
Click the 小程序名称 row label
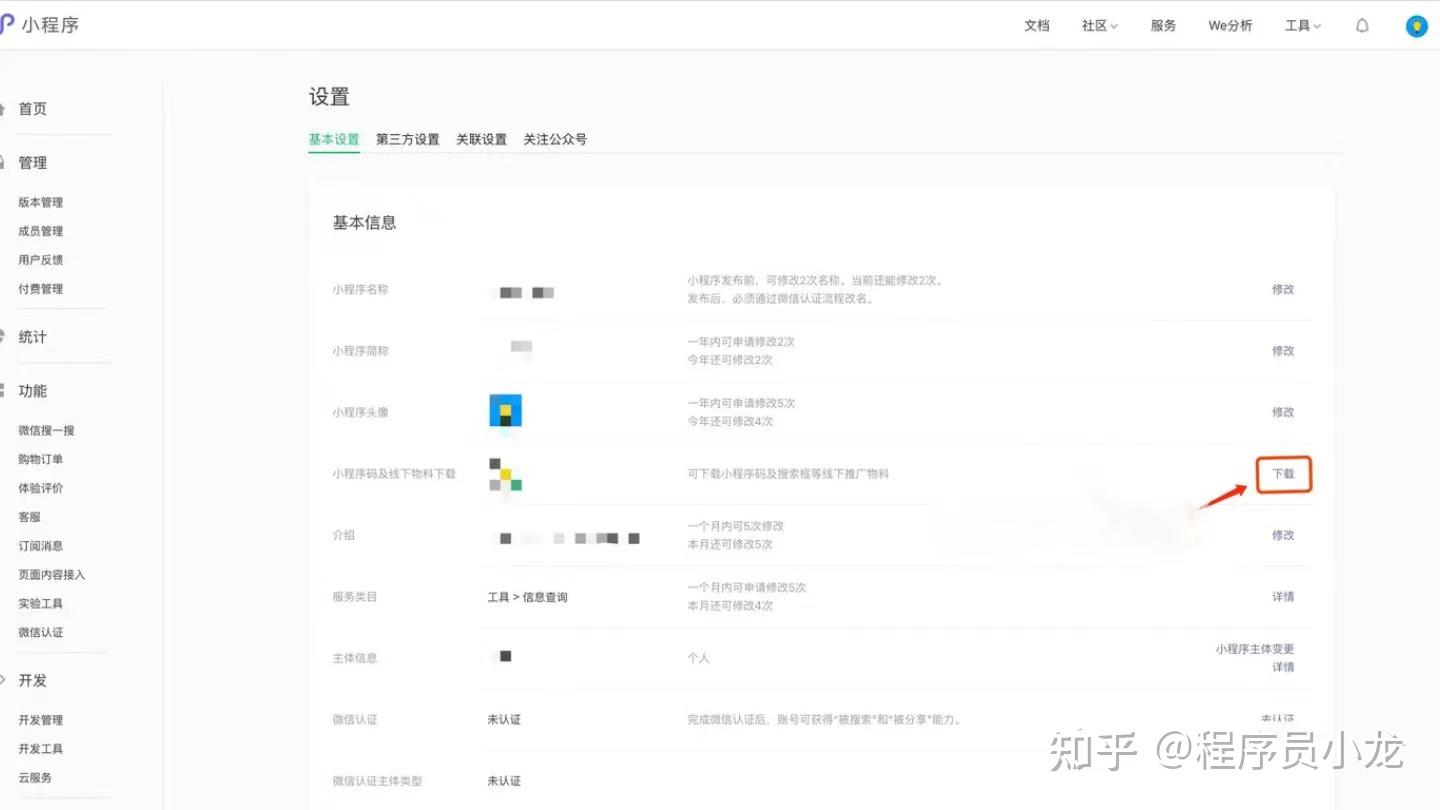tap(360, 289)
